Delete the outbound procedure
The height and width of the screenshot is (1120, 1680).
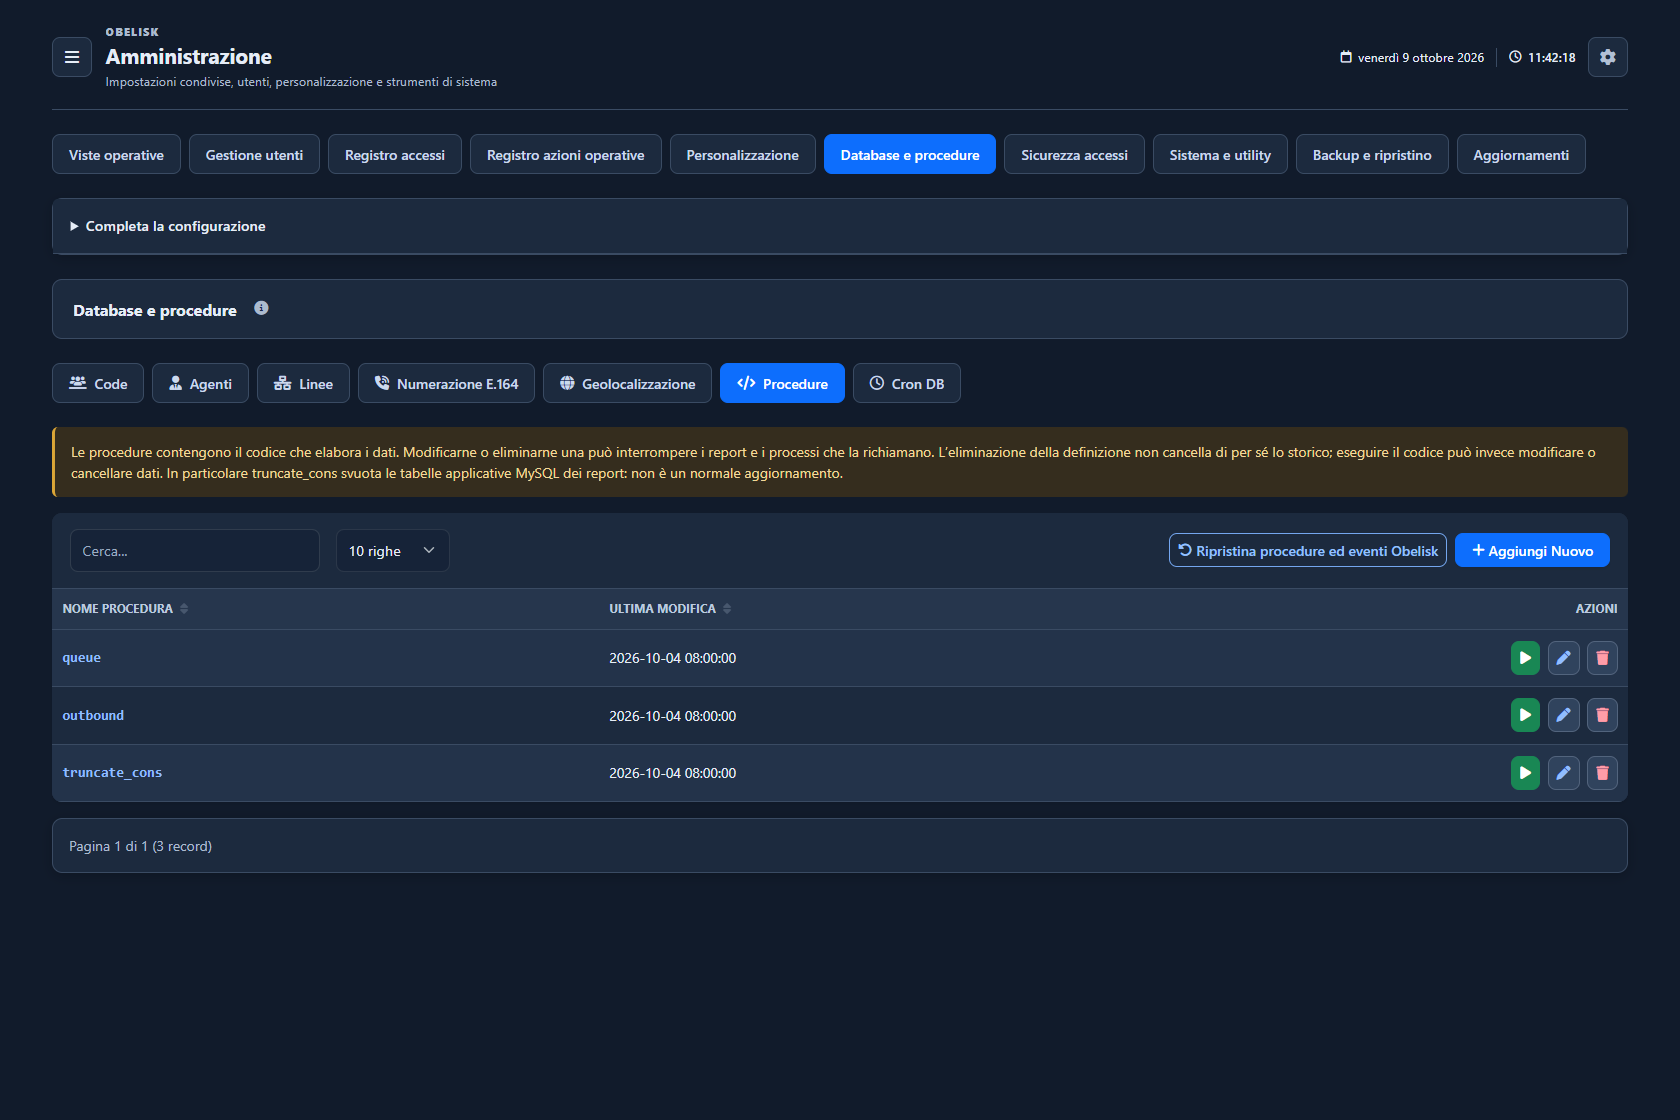(x=1602, y=715)
